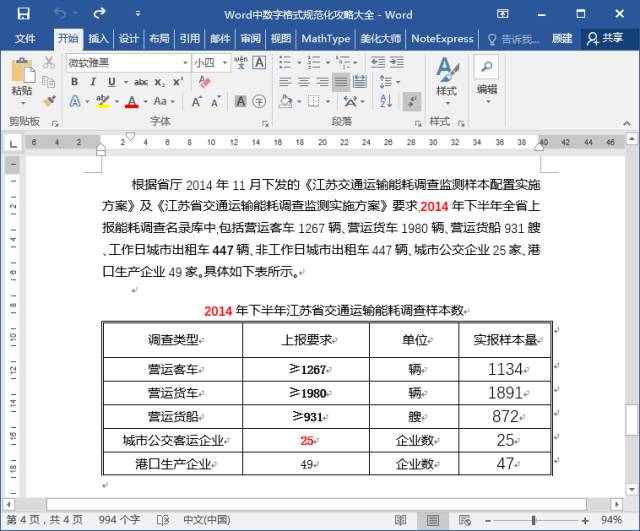Toggle superscript formatting

pos(178,82)
